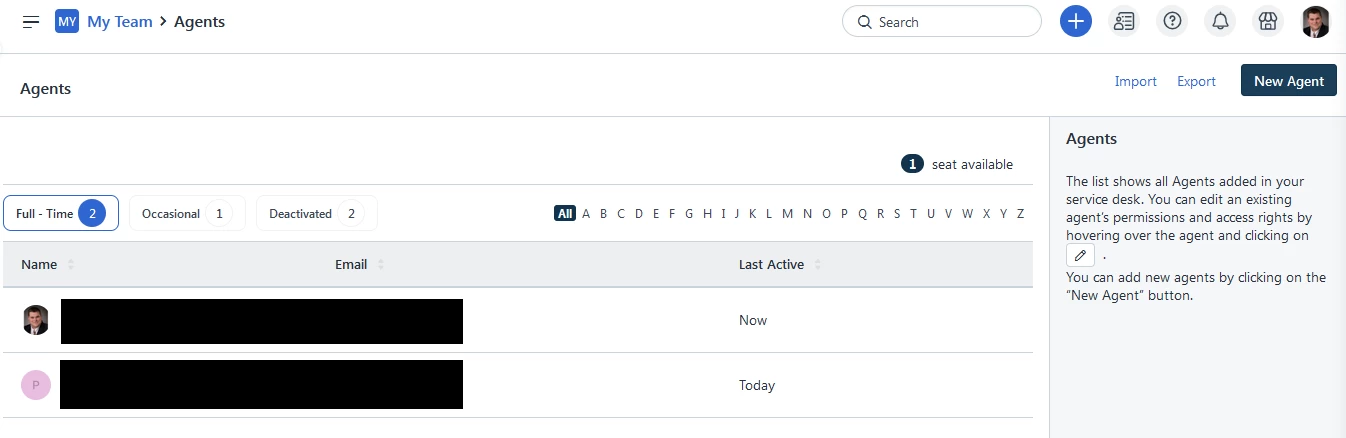Screen dimensions: 1346x438
Task: Click the blue plus quick-add icon
Action: click(x=1076, y=21)
